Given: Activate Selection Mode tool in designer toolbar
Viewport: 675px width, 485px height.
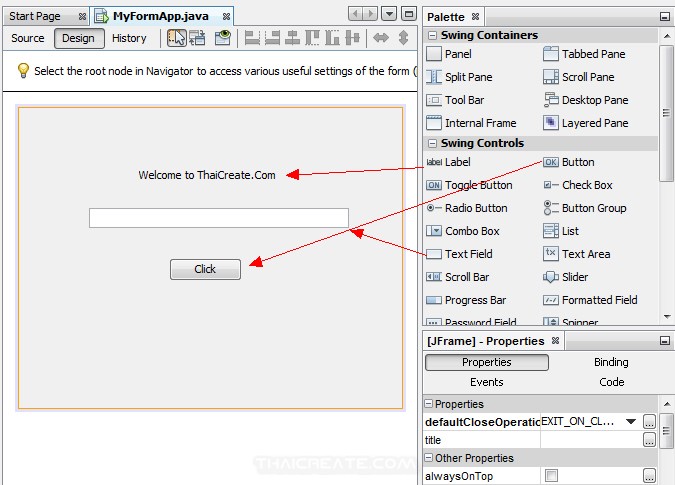Looking at the screenshot, I should pos(176,38).
